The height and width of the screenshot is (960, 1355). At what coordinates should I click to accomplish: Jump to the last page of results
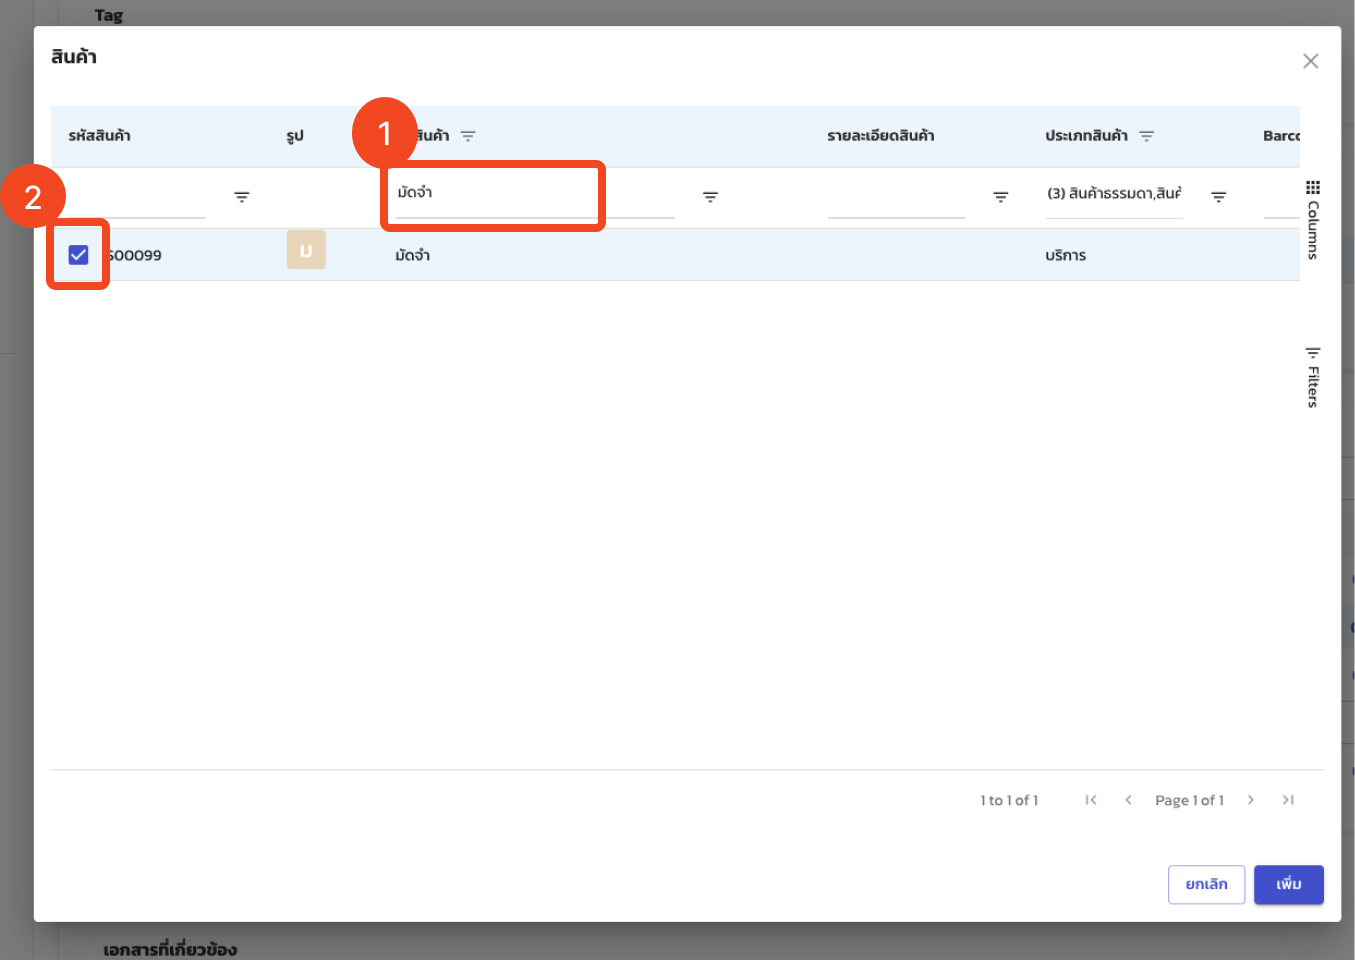1288,800
